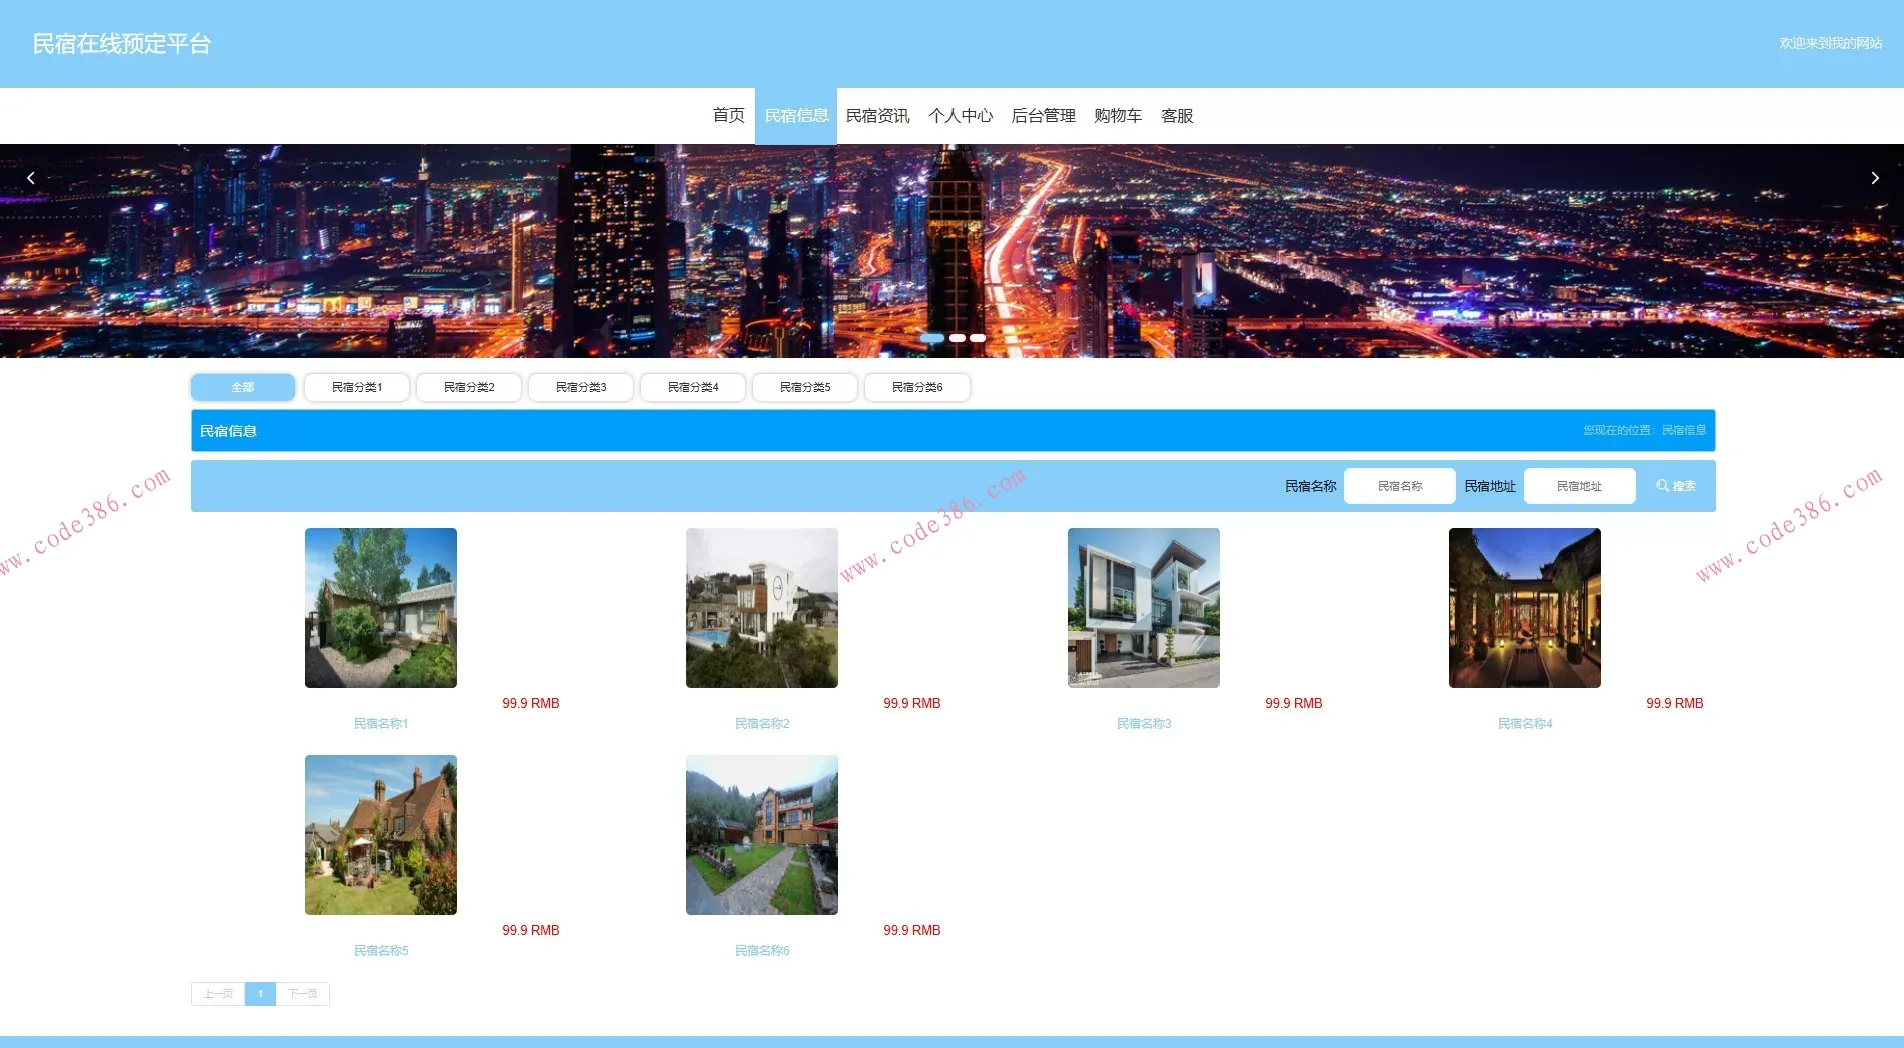Click the 民宿名称3 listing title
Image resolution: width=1904 pixels, height=1048 pixels.
click(1144, 724)
